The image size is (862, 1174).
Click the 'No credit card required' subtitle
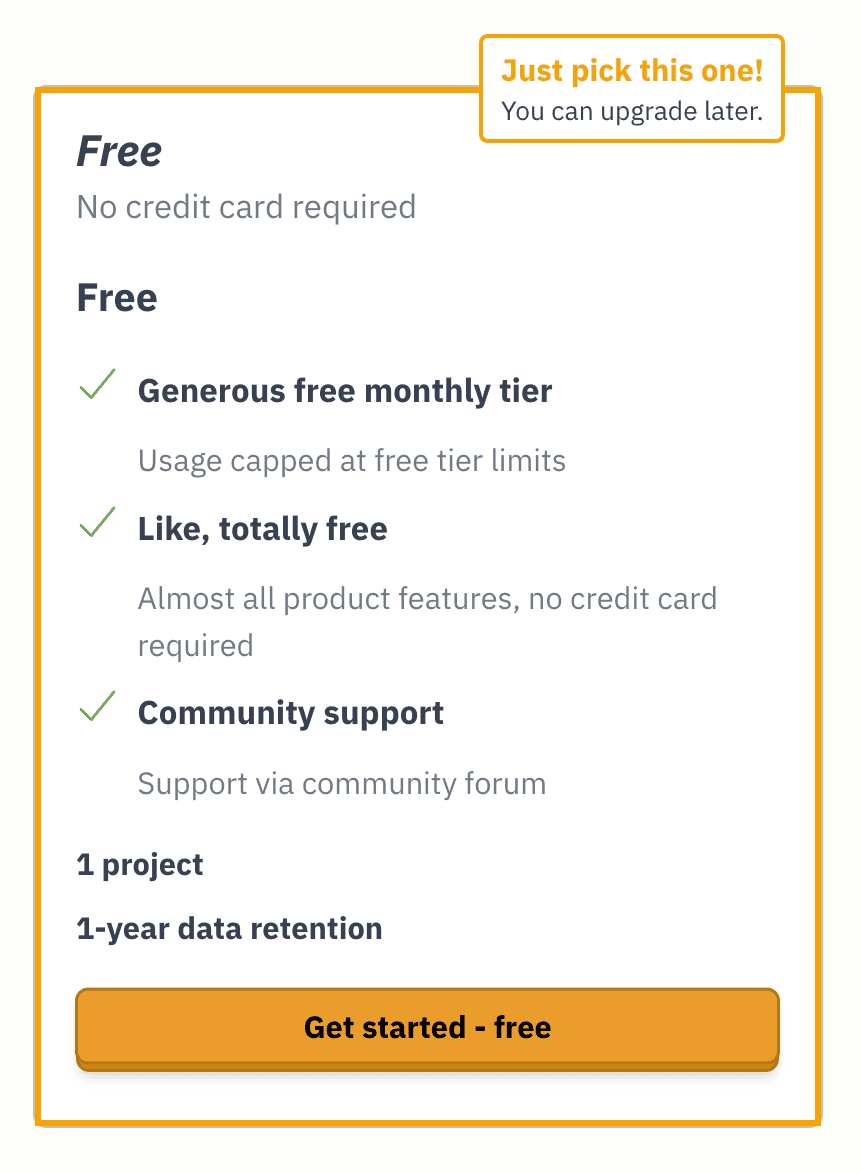[246, 207]
